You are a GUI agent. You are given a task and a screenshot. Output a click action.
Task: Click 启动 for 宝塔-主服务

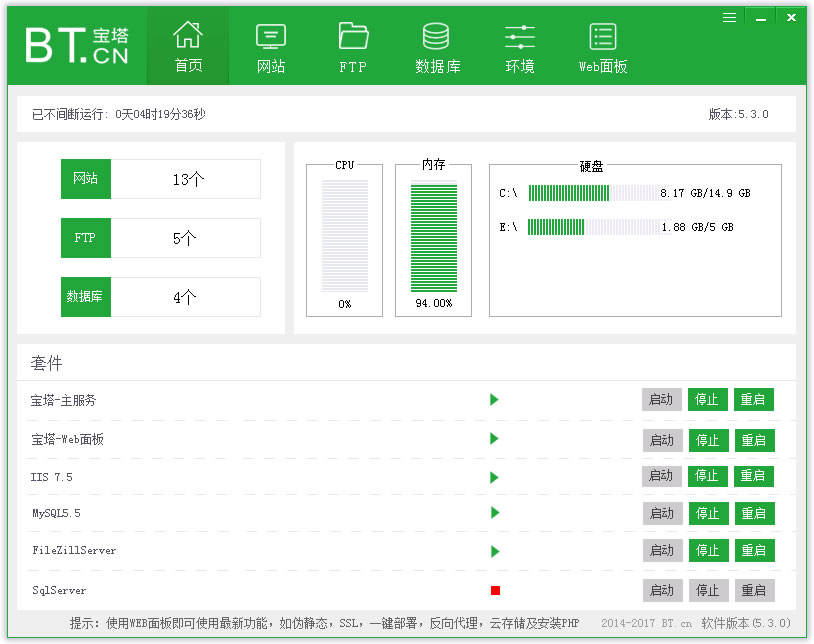[661, 400]
